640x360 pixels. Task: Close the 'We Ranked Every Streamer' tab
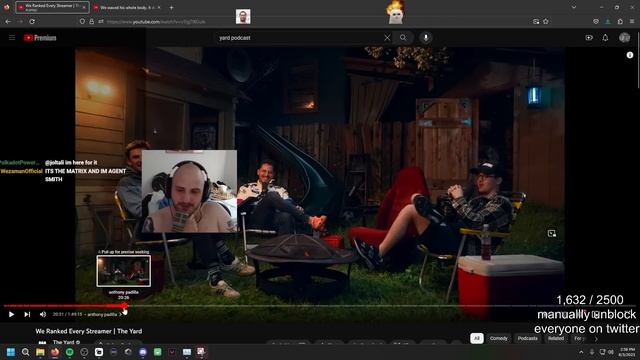[x=84, y=7]
